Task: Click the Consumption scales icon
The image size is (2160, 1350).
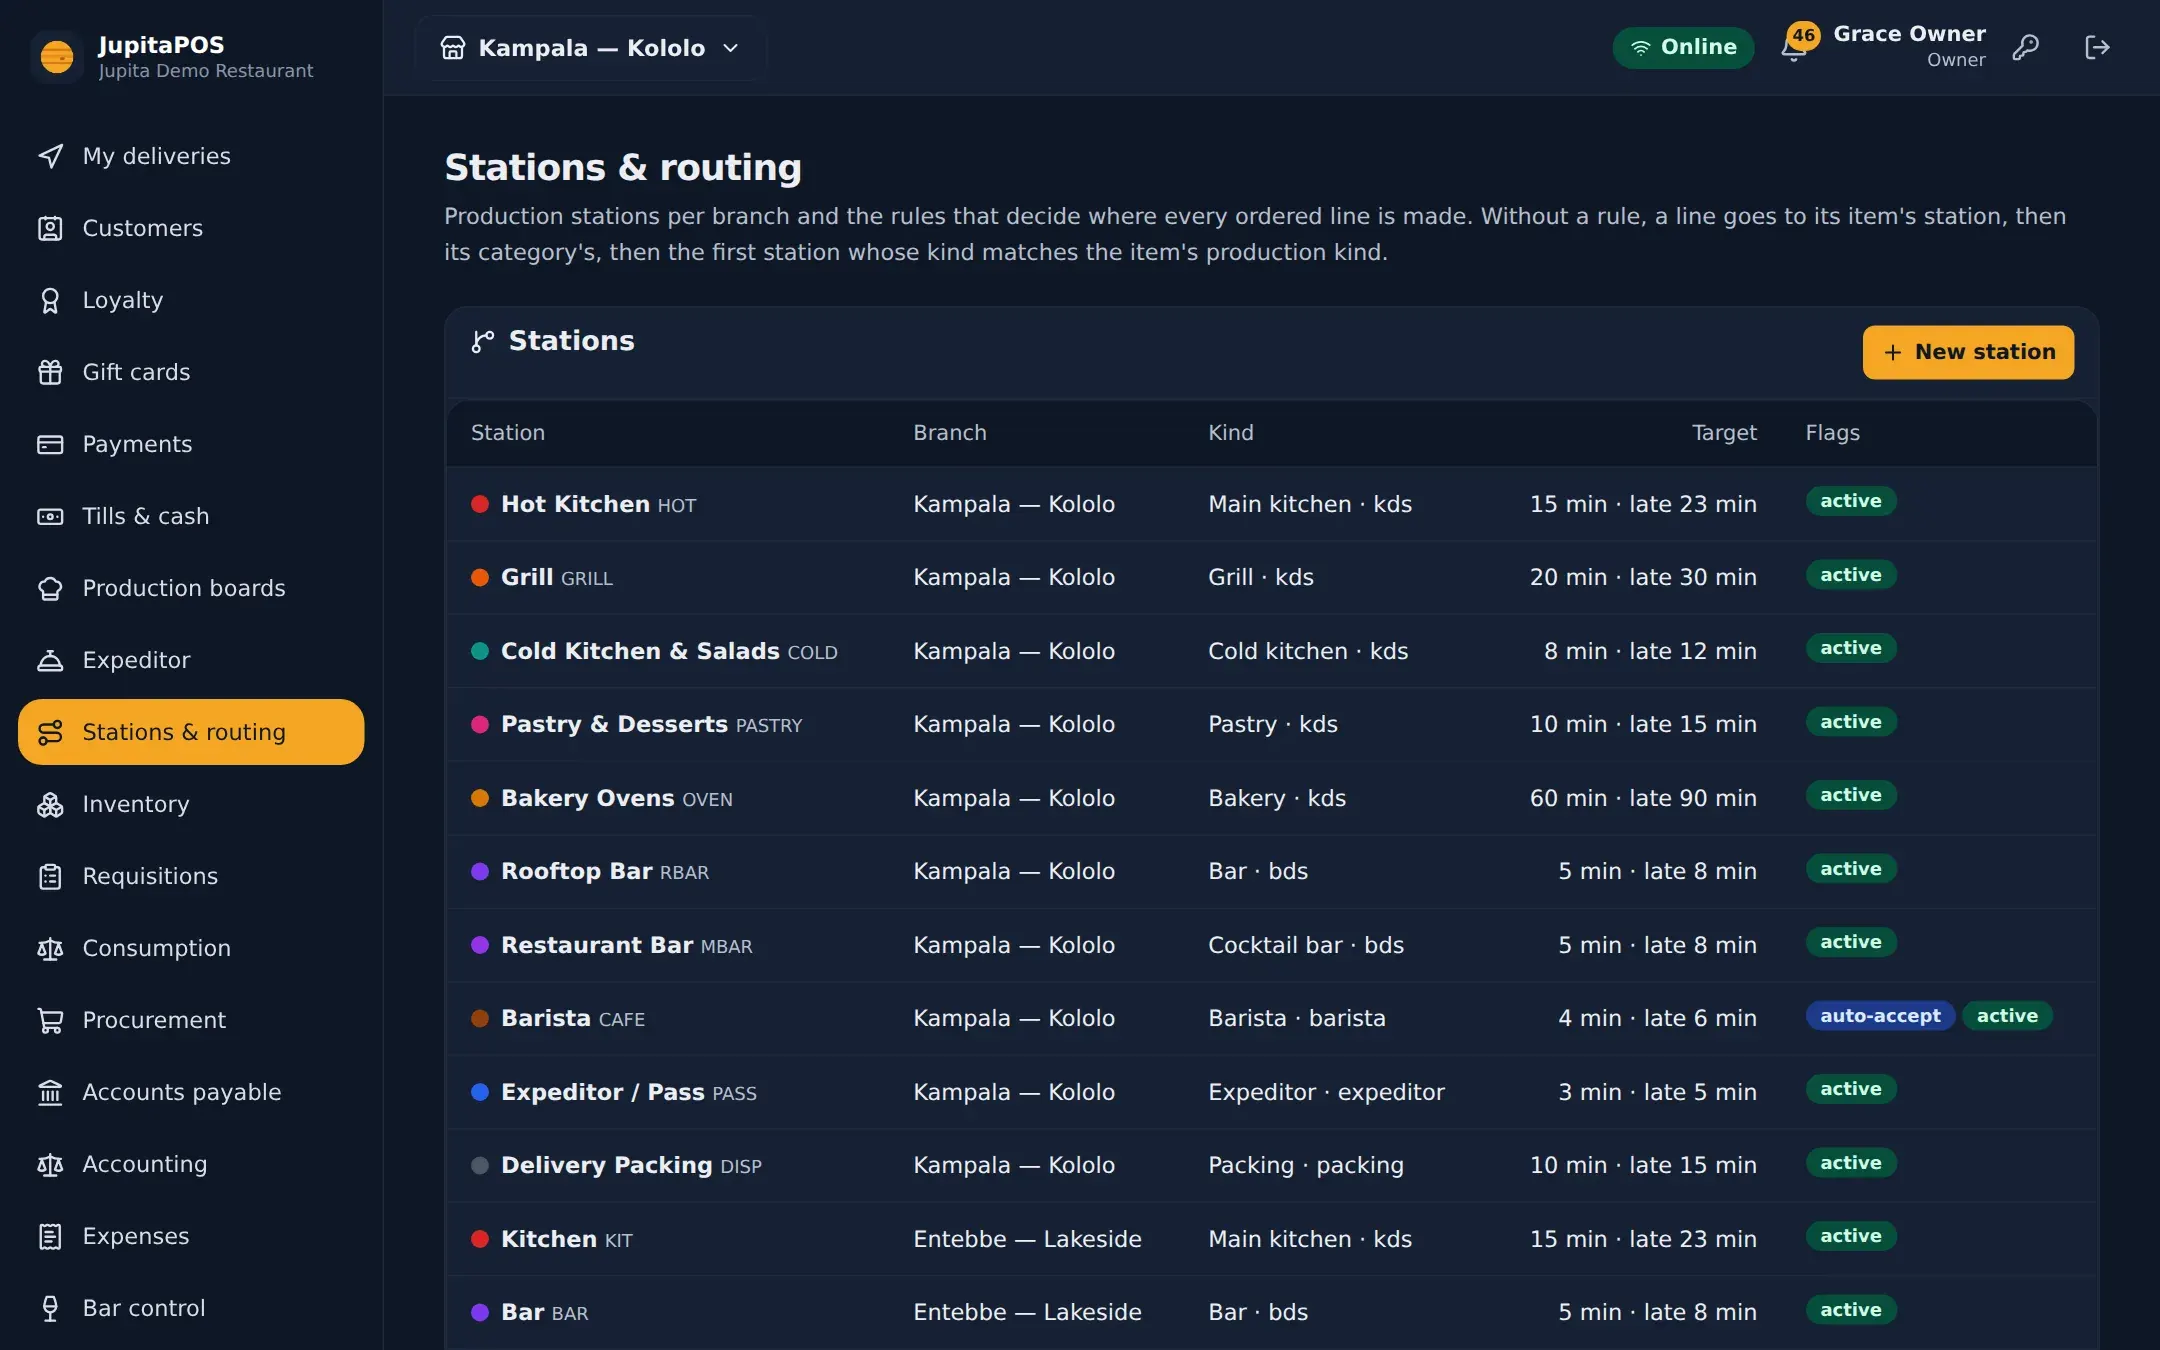Action: coord(50,948)
